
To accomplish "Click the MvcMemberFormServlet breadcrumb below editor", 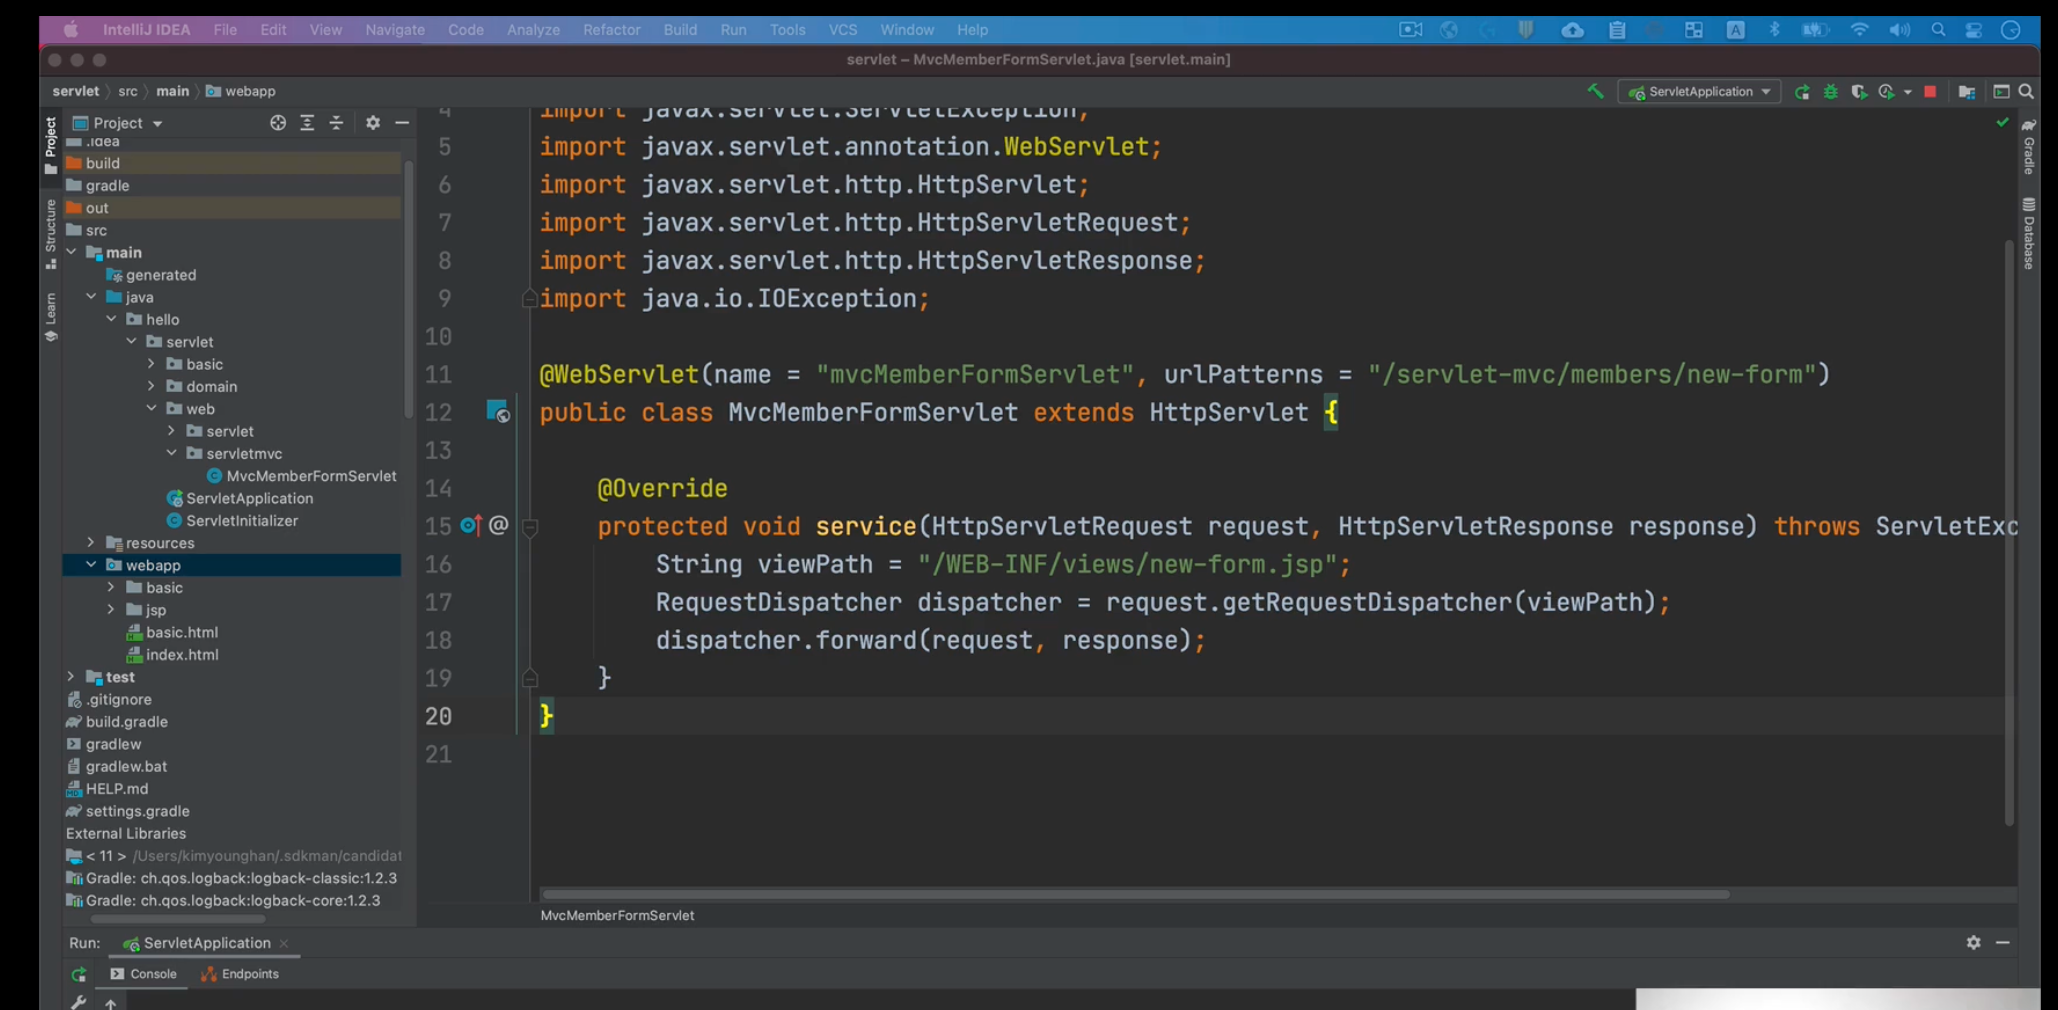I will 617,915.
